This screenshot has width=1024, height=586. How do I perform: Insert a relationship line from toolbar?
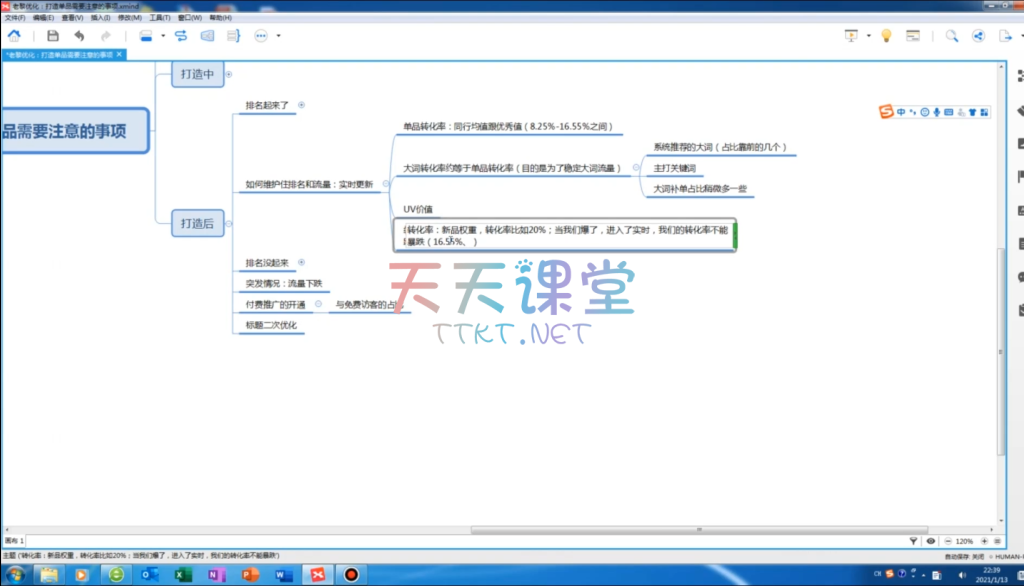[181, 36]
